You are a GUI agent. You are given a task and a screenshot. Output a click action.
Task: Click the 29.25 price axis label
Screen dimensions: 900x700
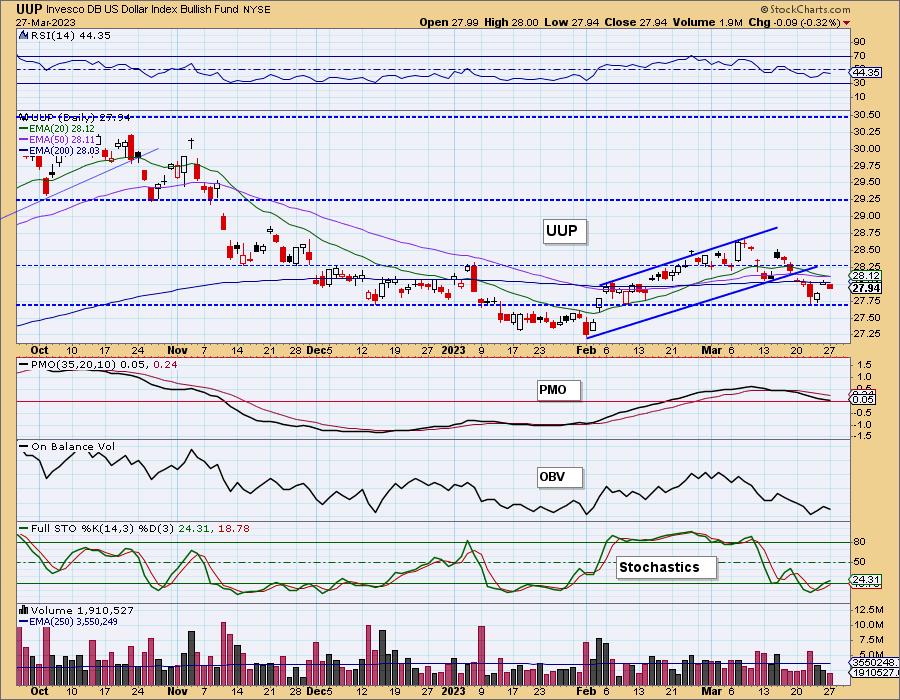[867, 199]
